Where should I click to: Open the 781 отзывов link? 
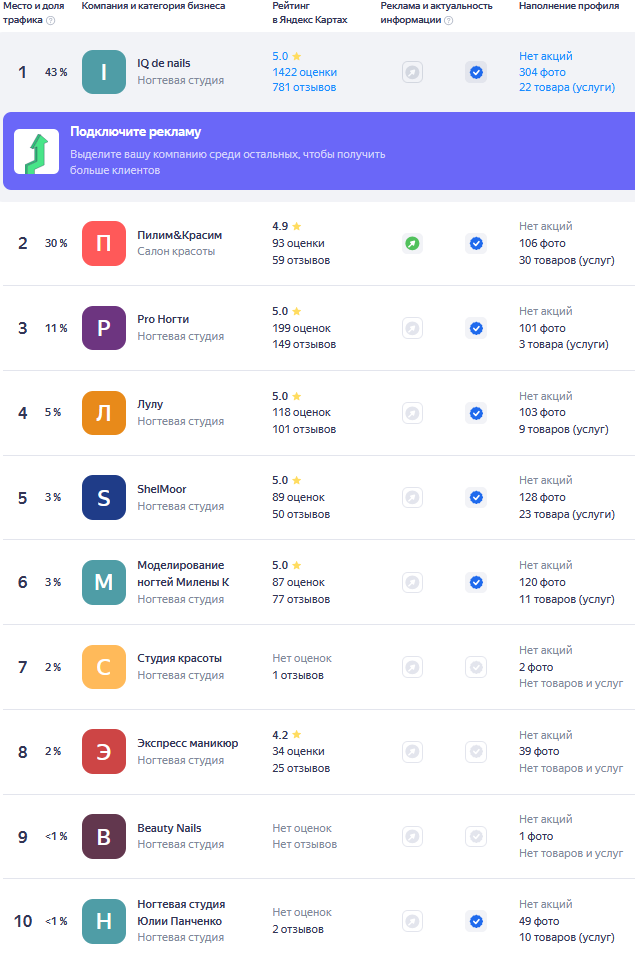point(304,88)
